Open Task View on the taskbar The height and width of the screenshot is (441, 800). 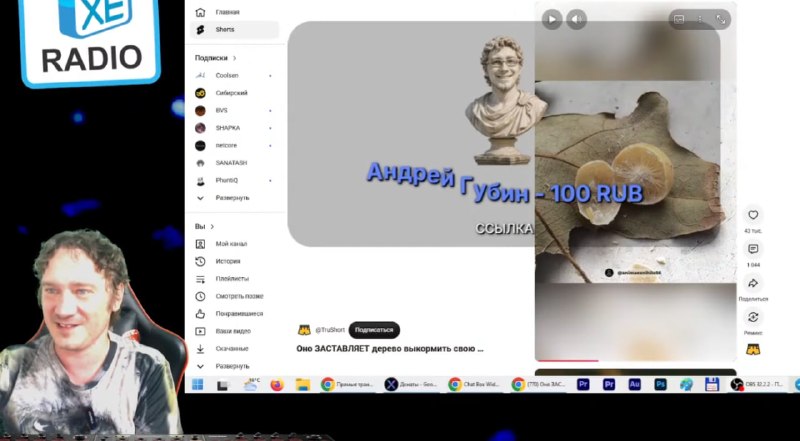click(x=223, y=385)
